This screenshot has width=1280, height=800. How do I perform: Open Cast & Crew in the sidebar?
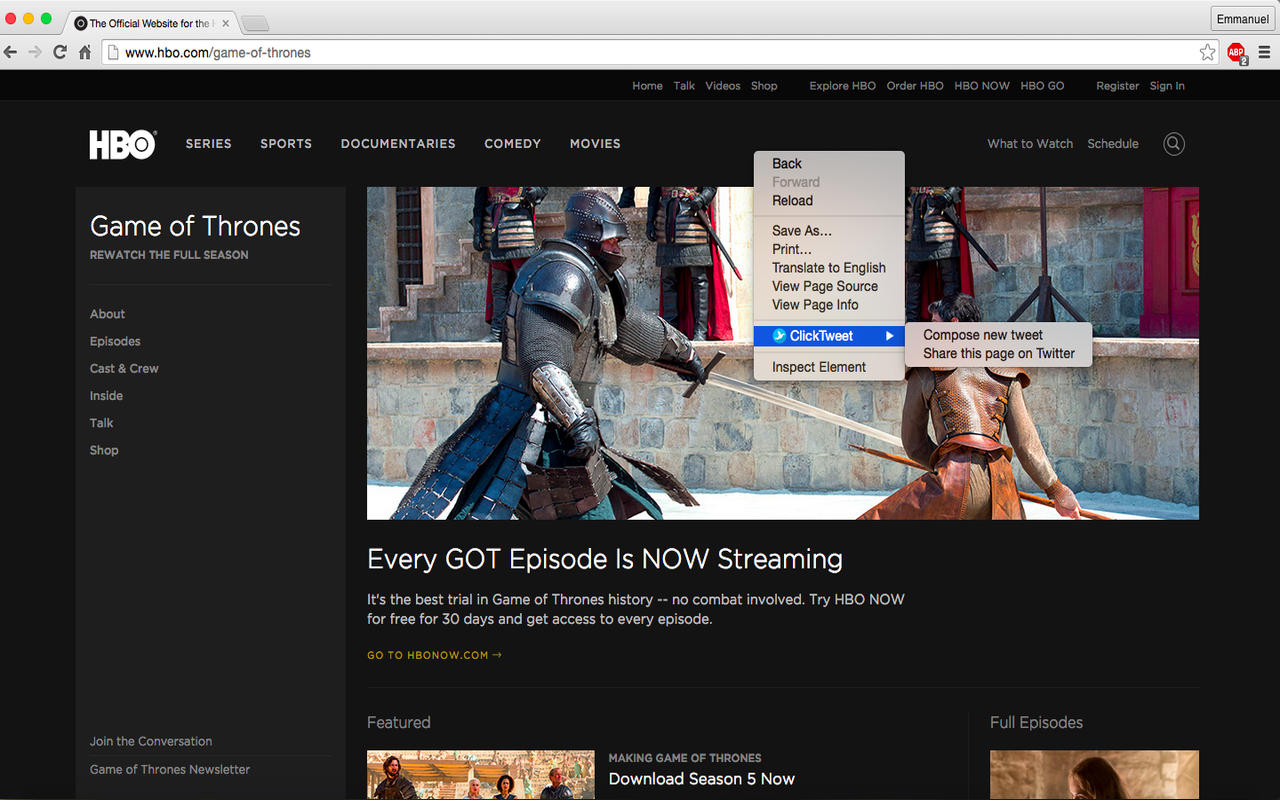[x=124, y=368]
